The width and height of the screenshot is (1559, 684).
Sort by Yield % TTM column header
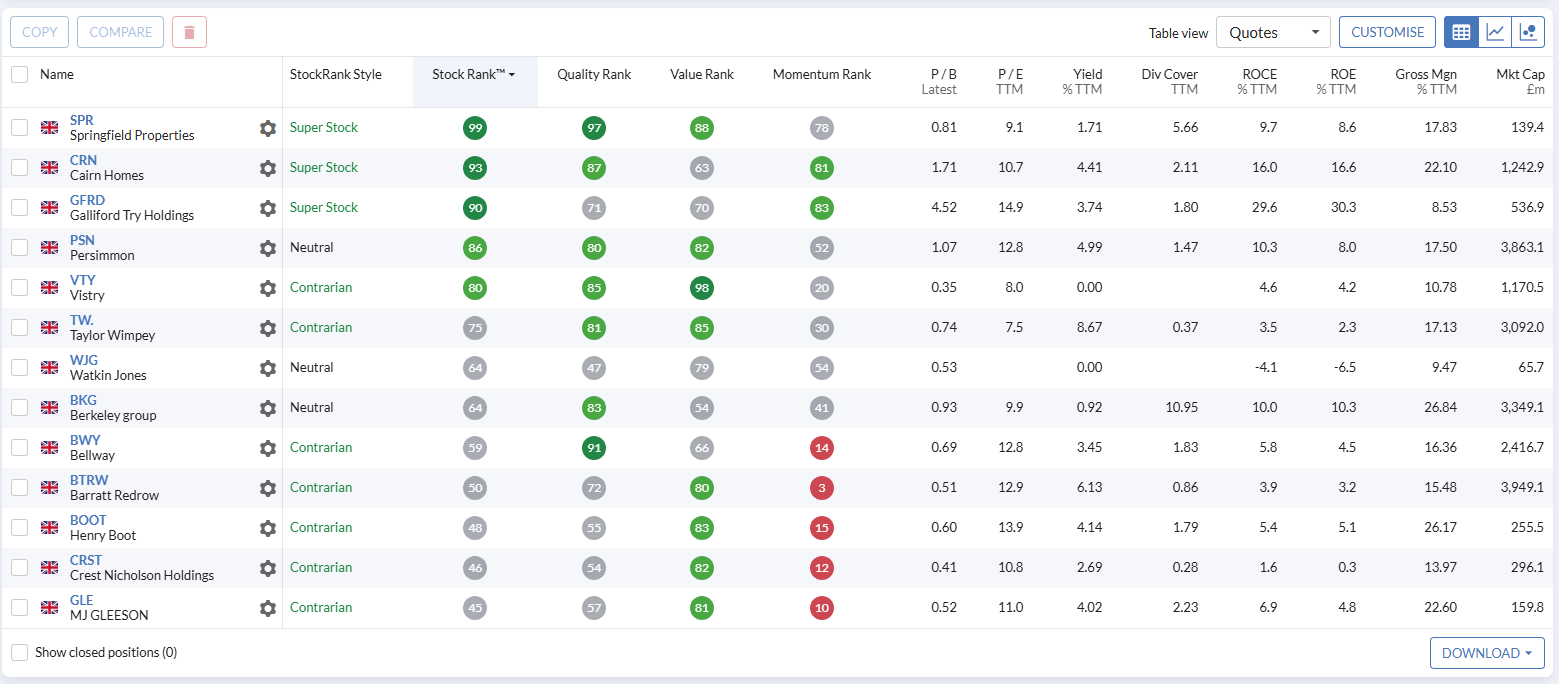pos(1082,81)
